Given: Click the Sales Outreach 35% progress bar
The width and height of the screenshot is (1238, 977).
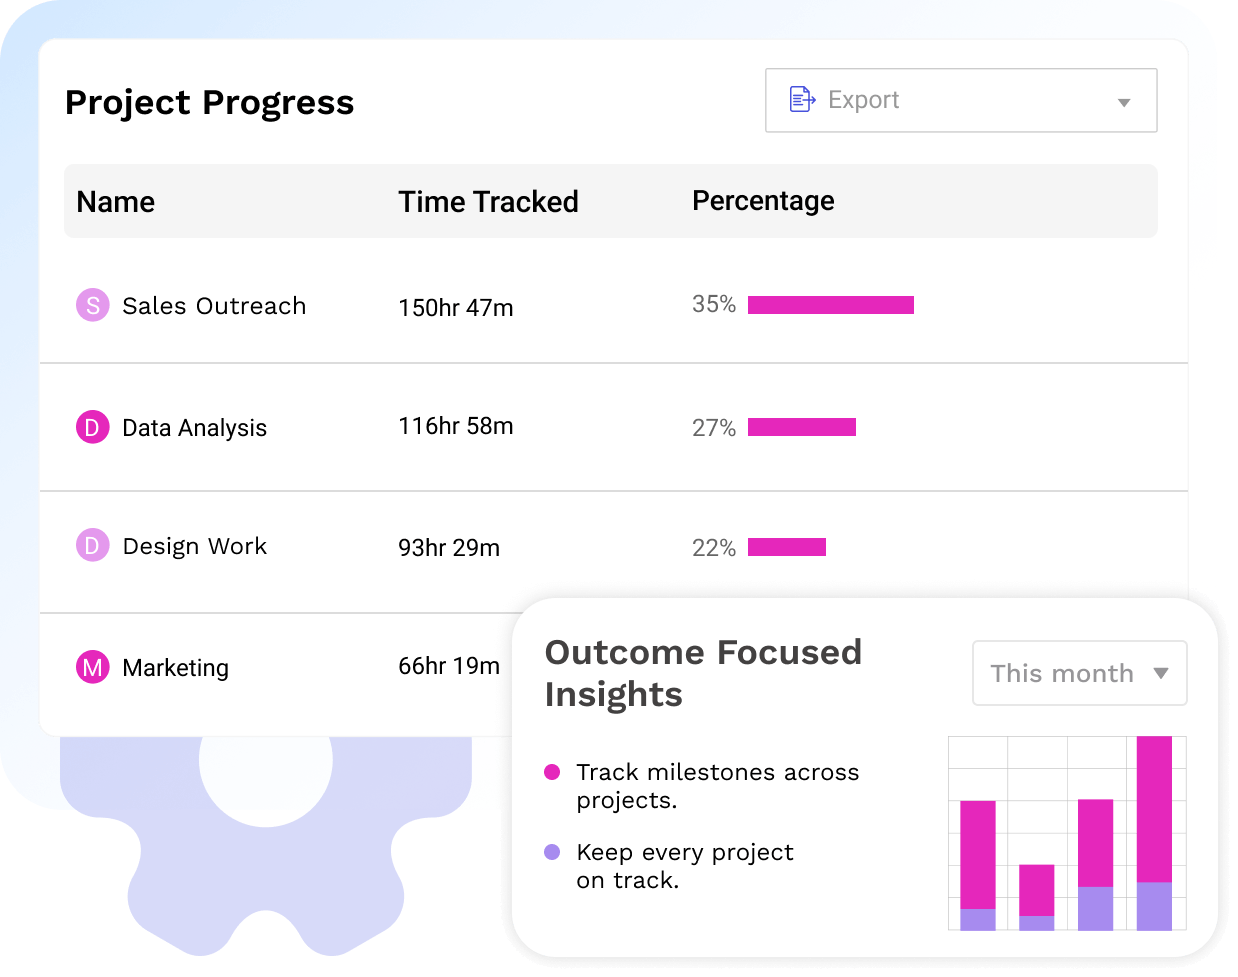Looking at the screenshot, I should point(831,304).
